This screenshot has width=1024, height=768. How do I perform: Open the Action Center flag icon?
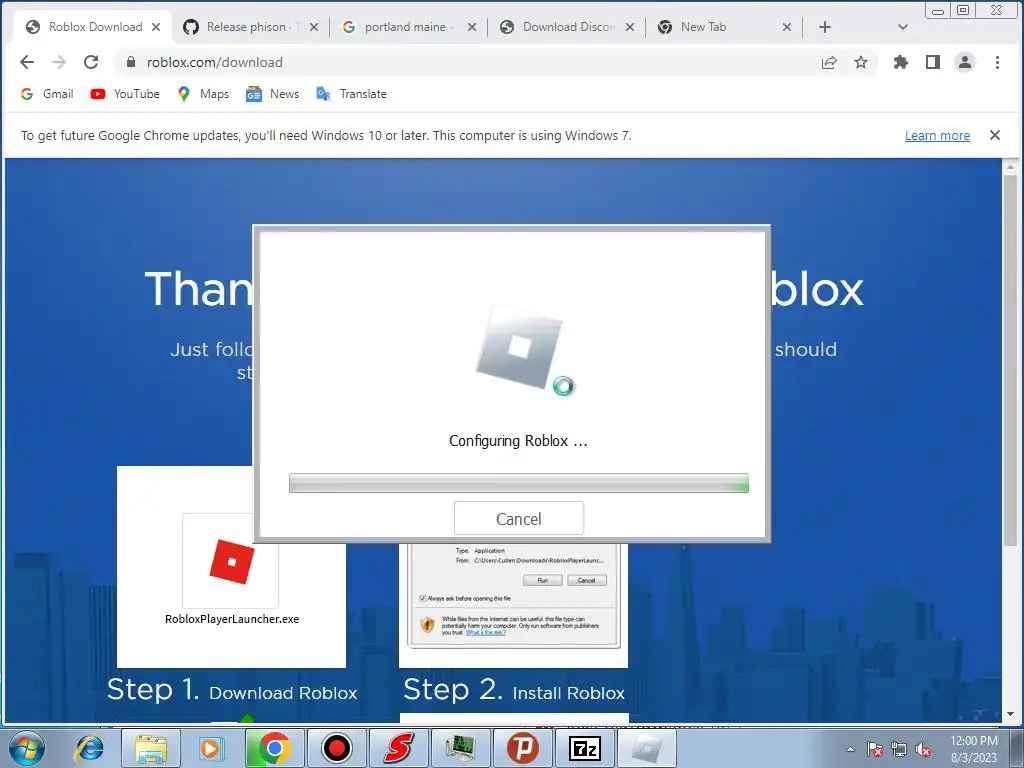(875, 749)
